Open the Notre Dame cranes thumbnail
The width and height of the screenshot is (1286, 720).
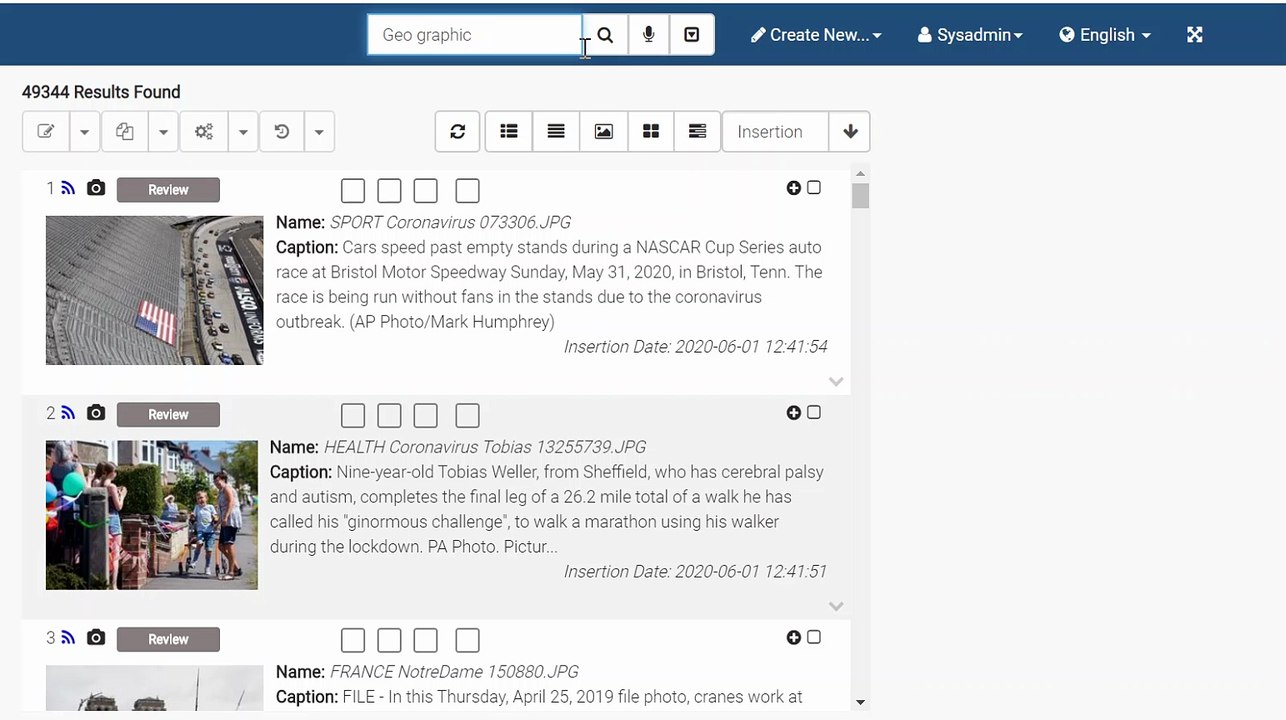pyautogui.click(x=154, y=688)
